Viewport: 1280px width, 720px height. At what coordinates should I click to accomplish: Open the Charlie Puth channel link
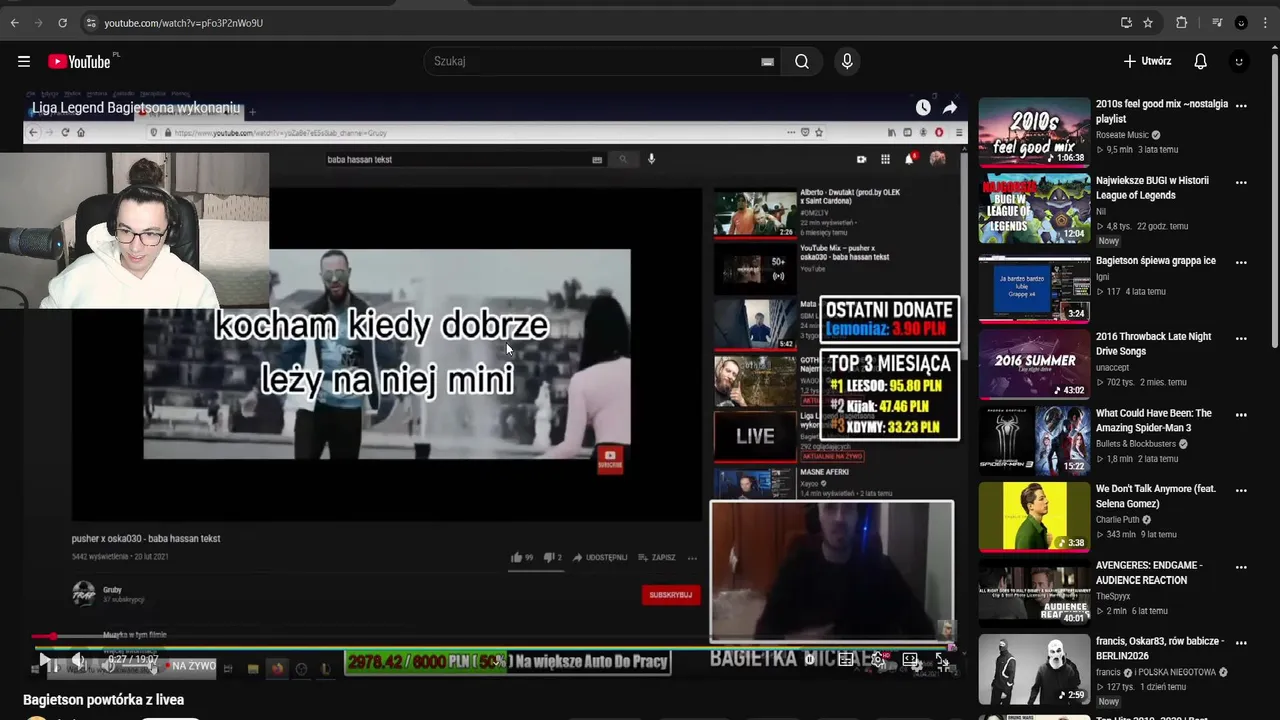1118,520
